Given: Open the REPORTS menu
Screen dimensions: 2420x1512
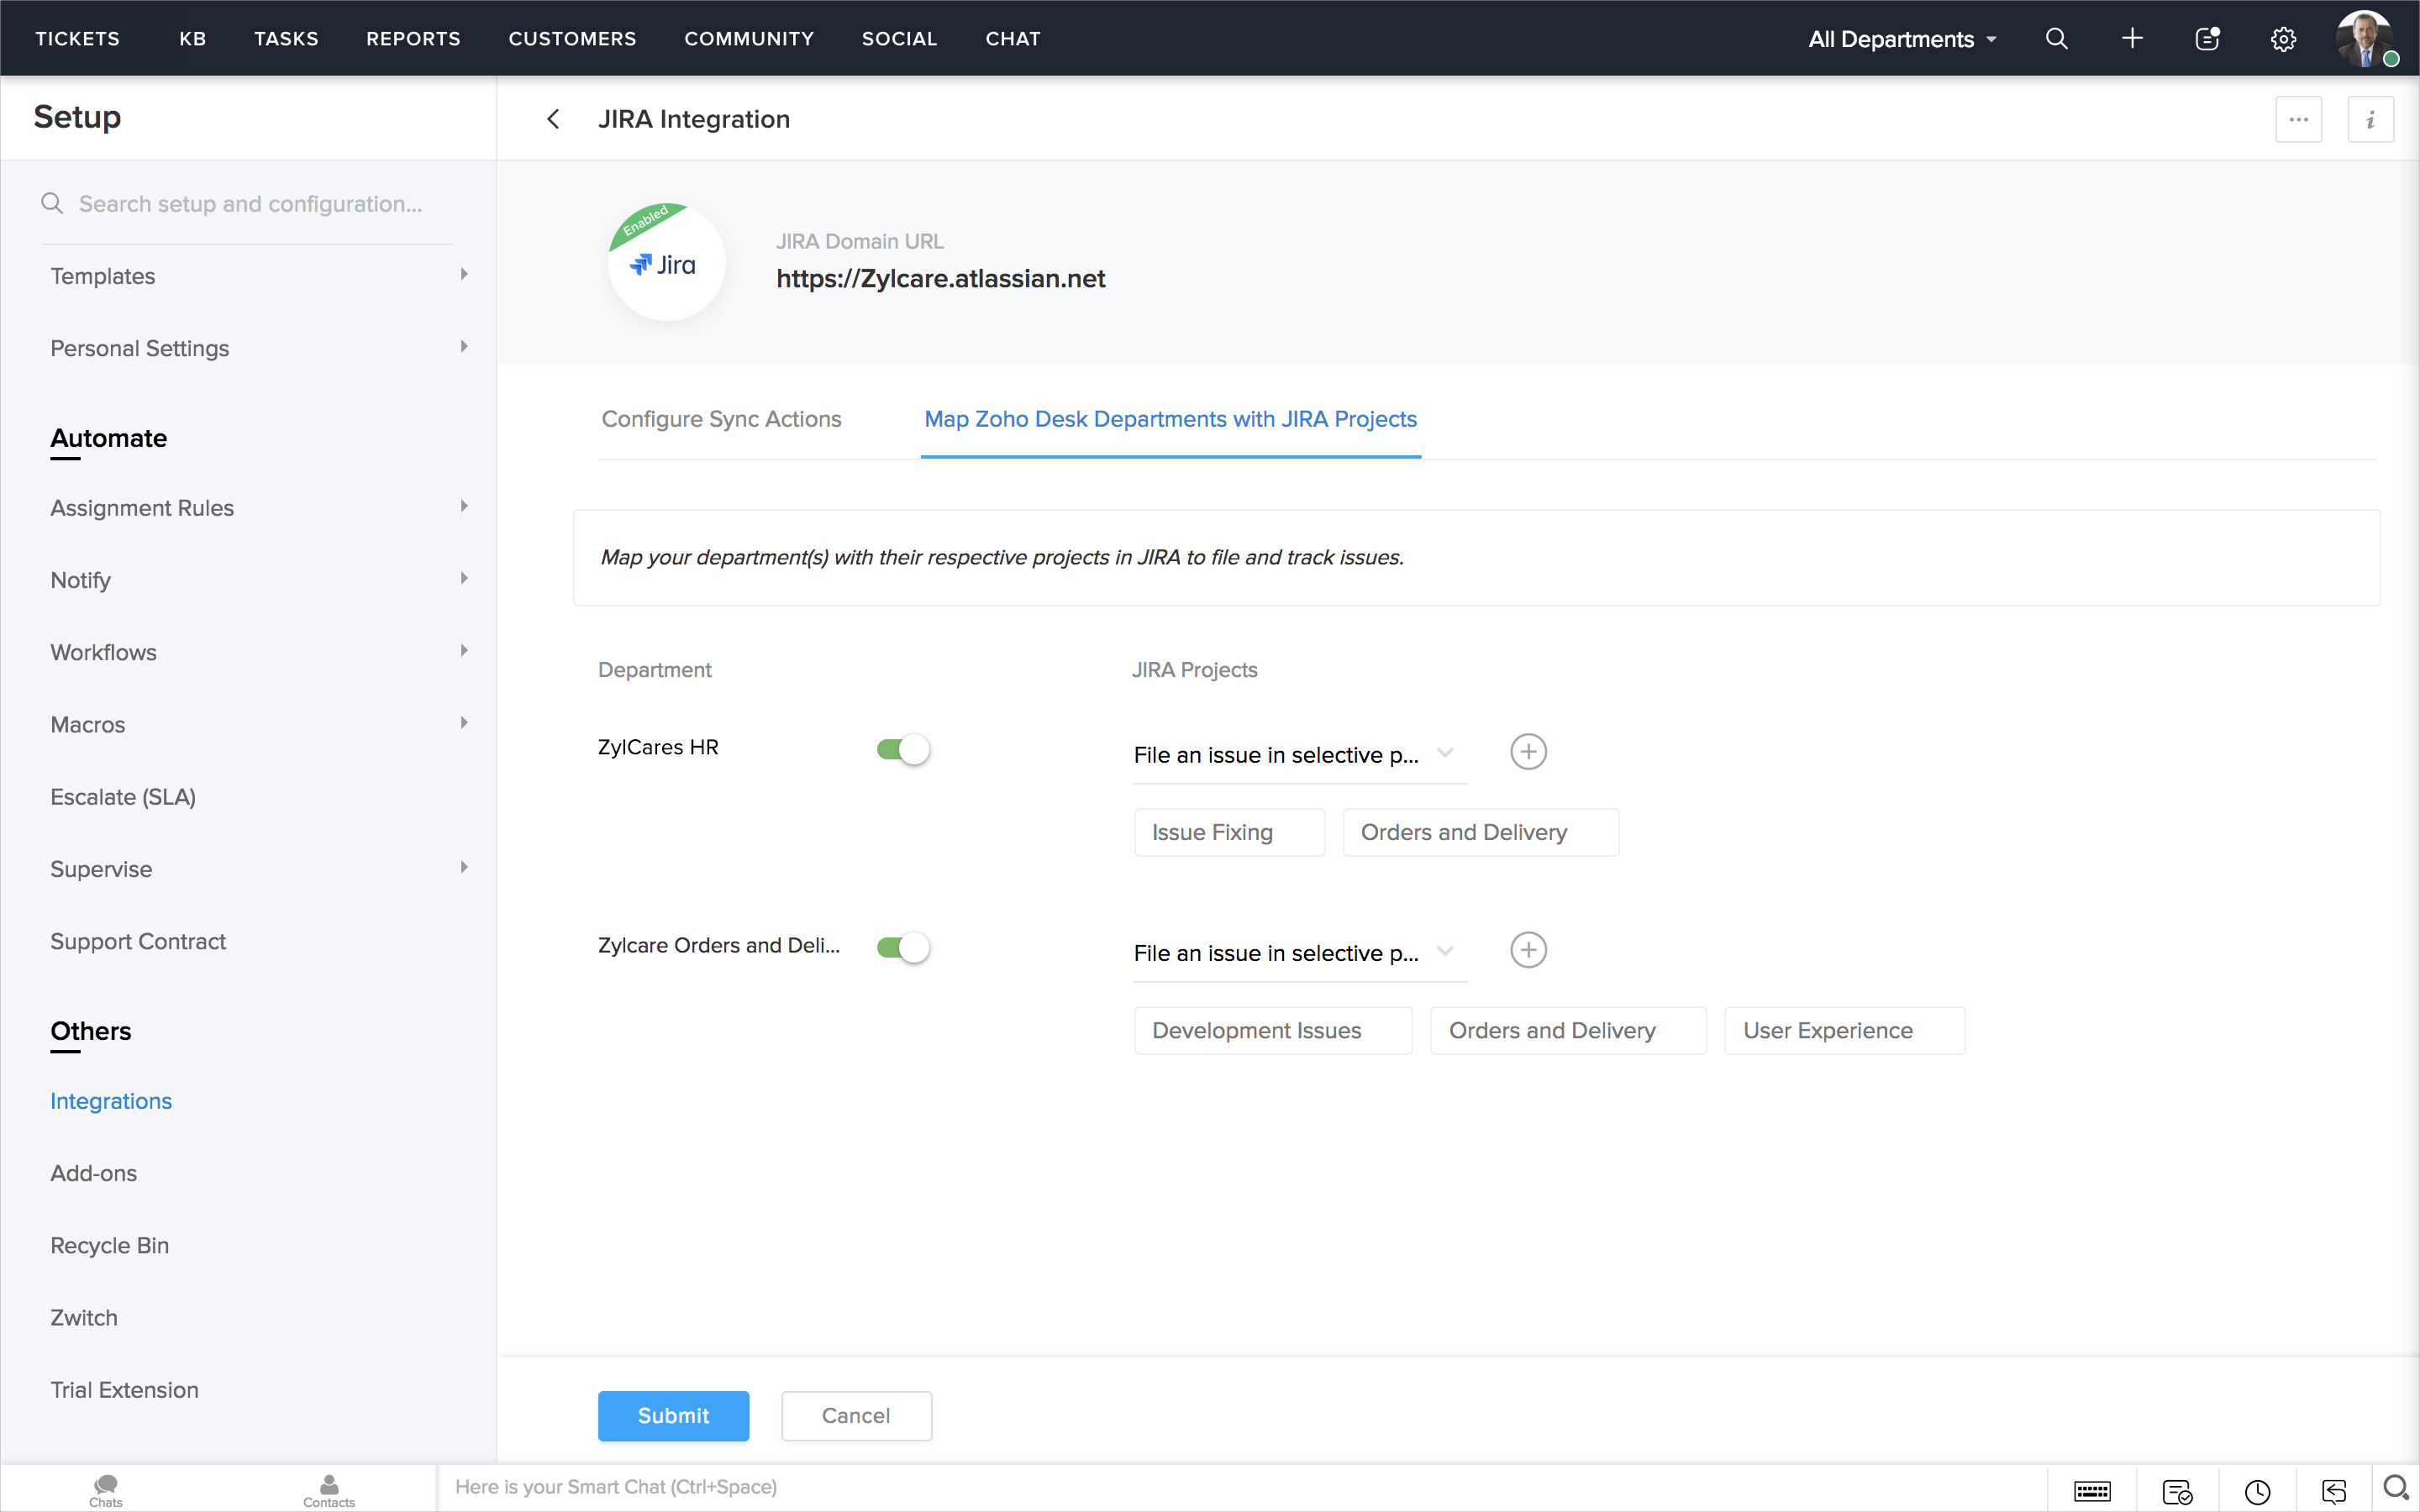Looking at the screenshot, I should pos(413,39).
